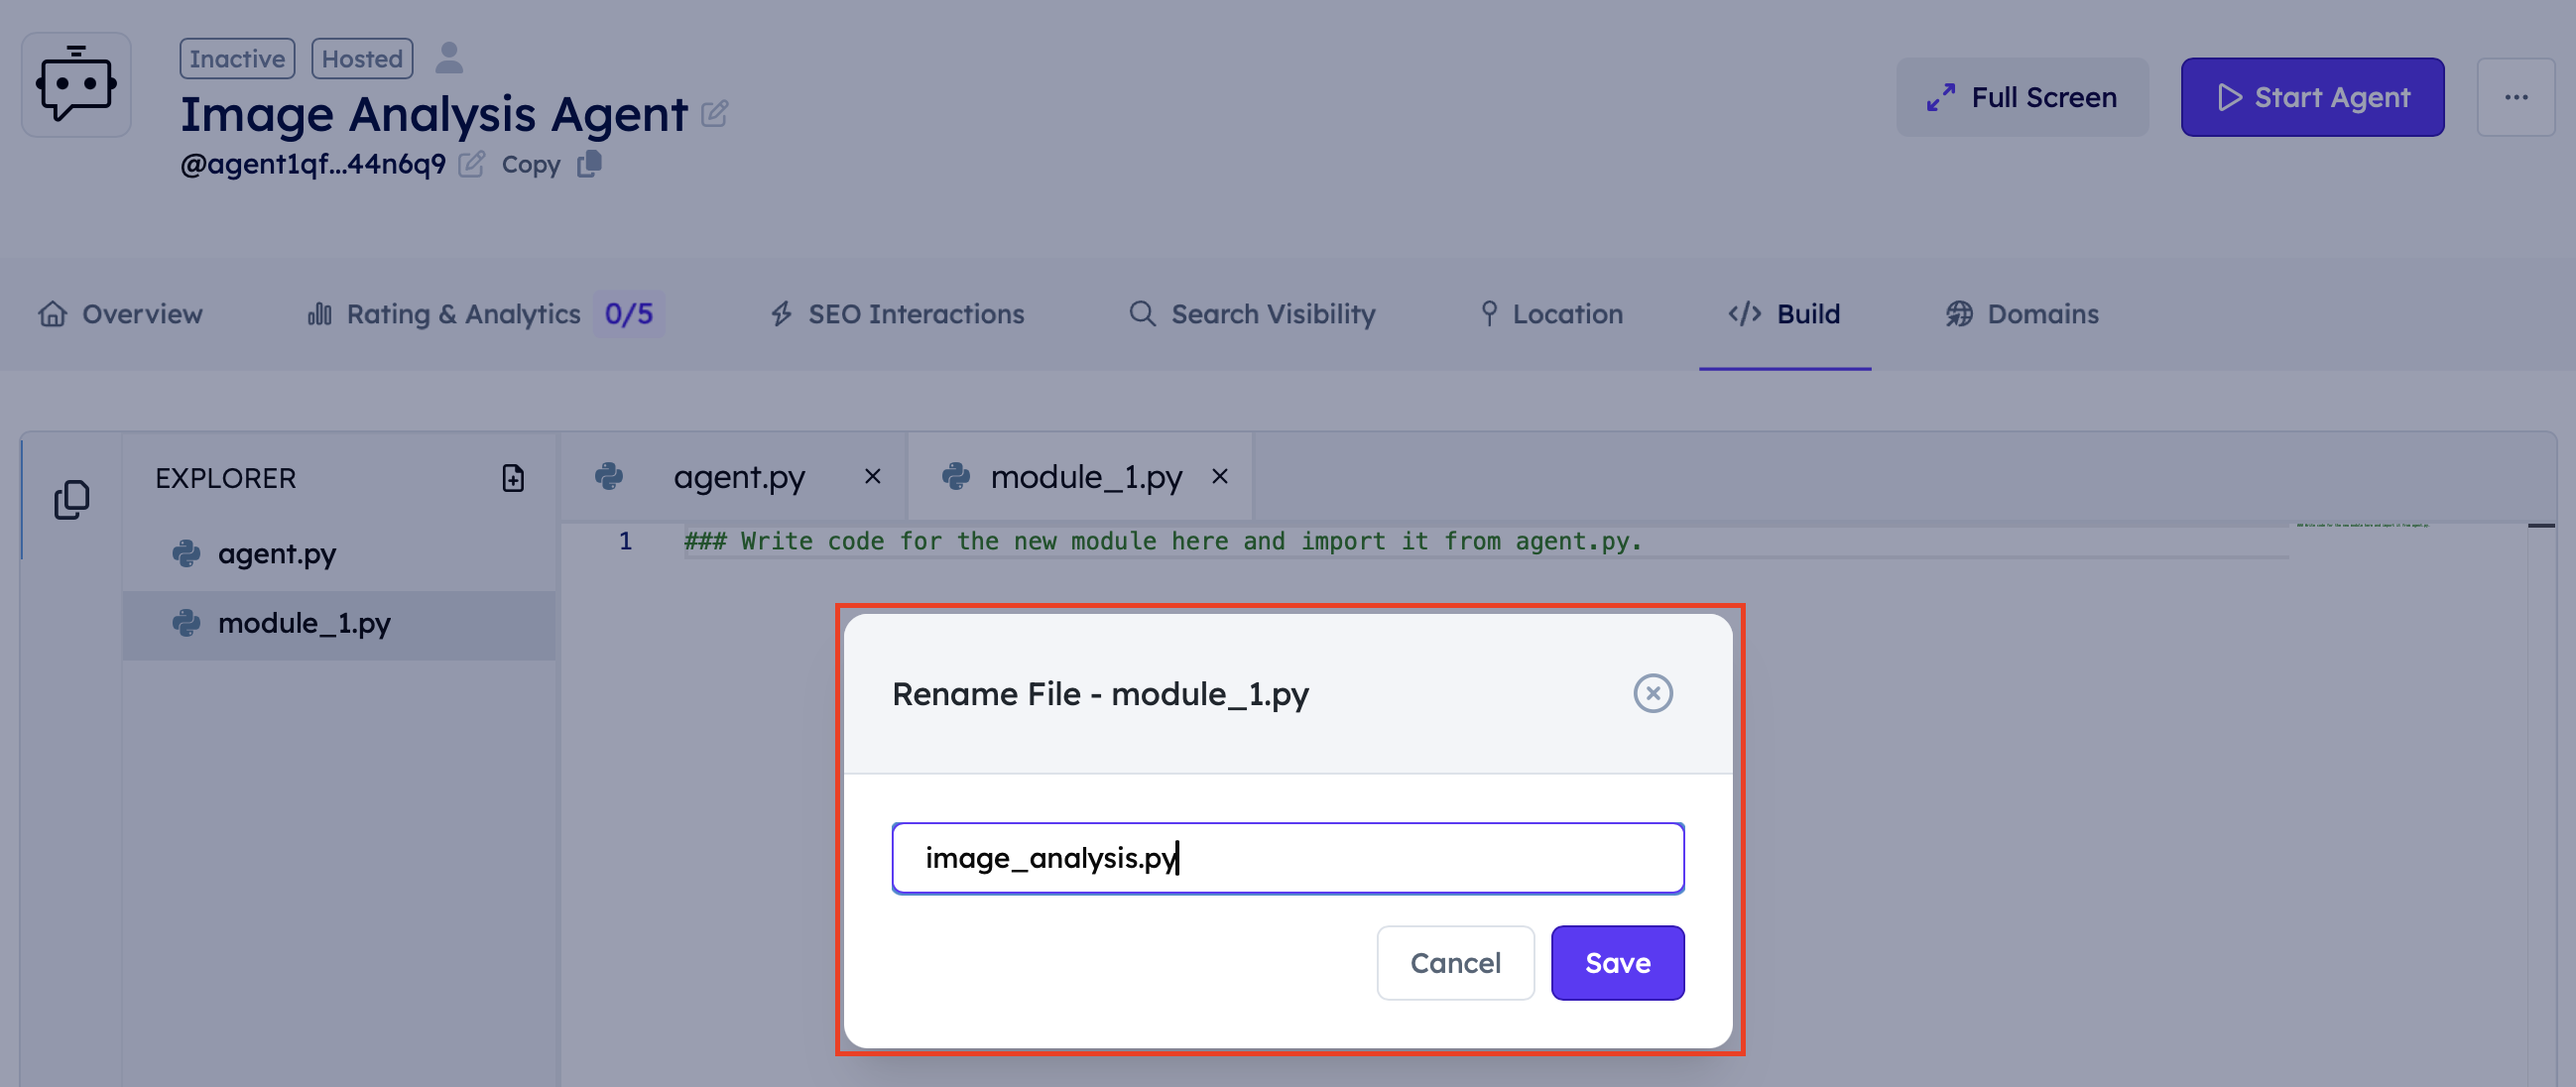The width and height of the screenshot is (2576, 1087).
Task: Open the more options ellipsis menu
Action: [2517, 96]
